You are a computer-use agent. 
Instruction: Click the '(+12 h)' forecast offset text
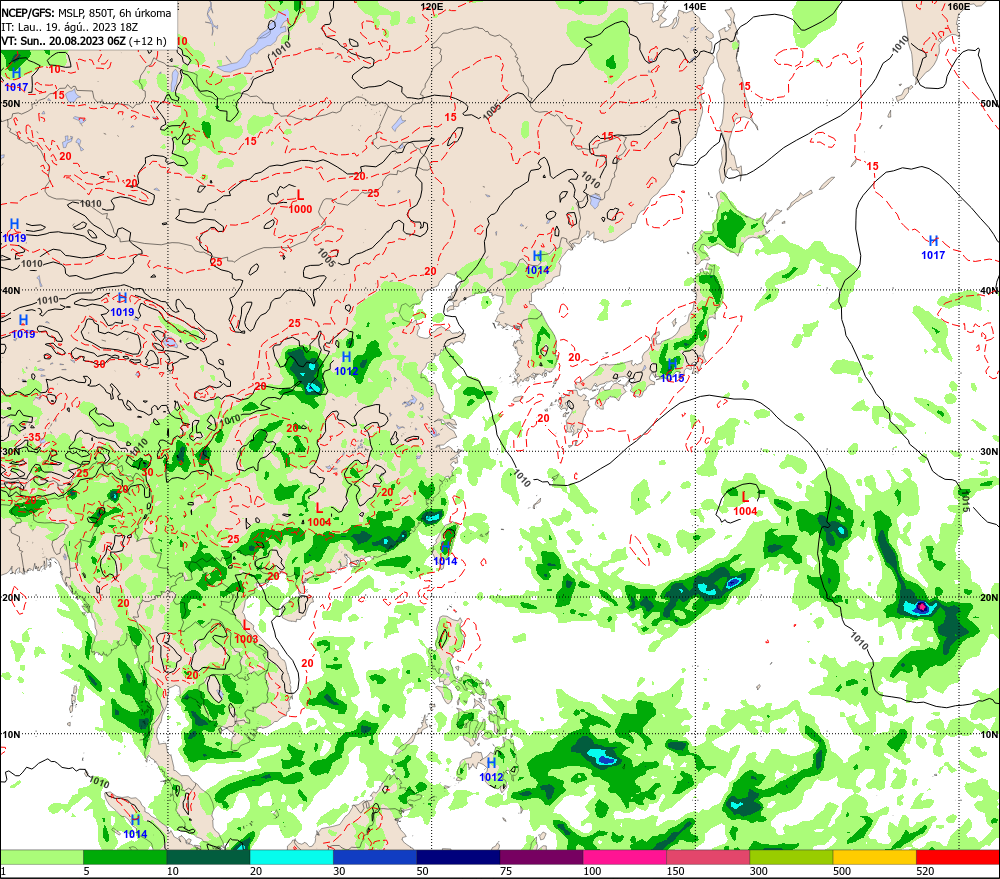147,41
